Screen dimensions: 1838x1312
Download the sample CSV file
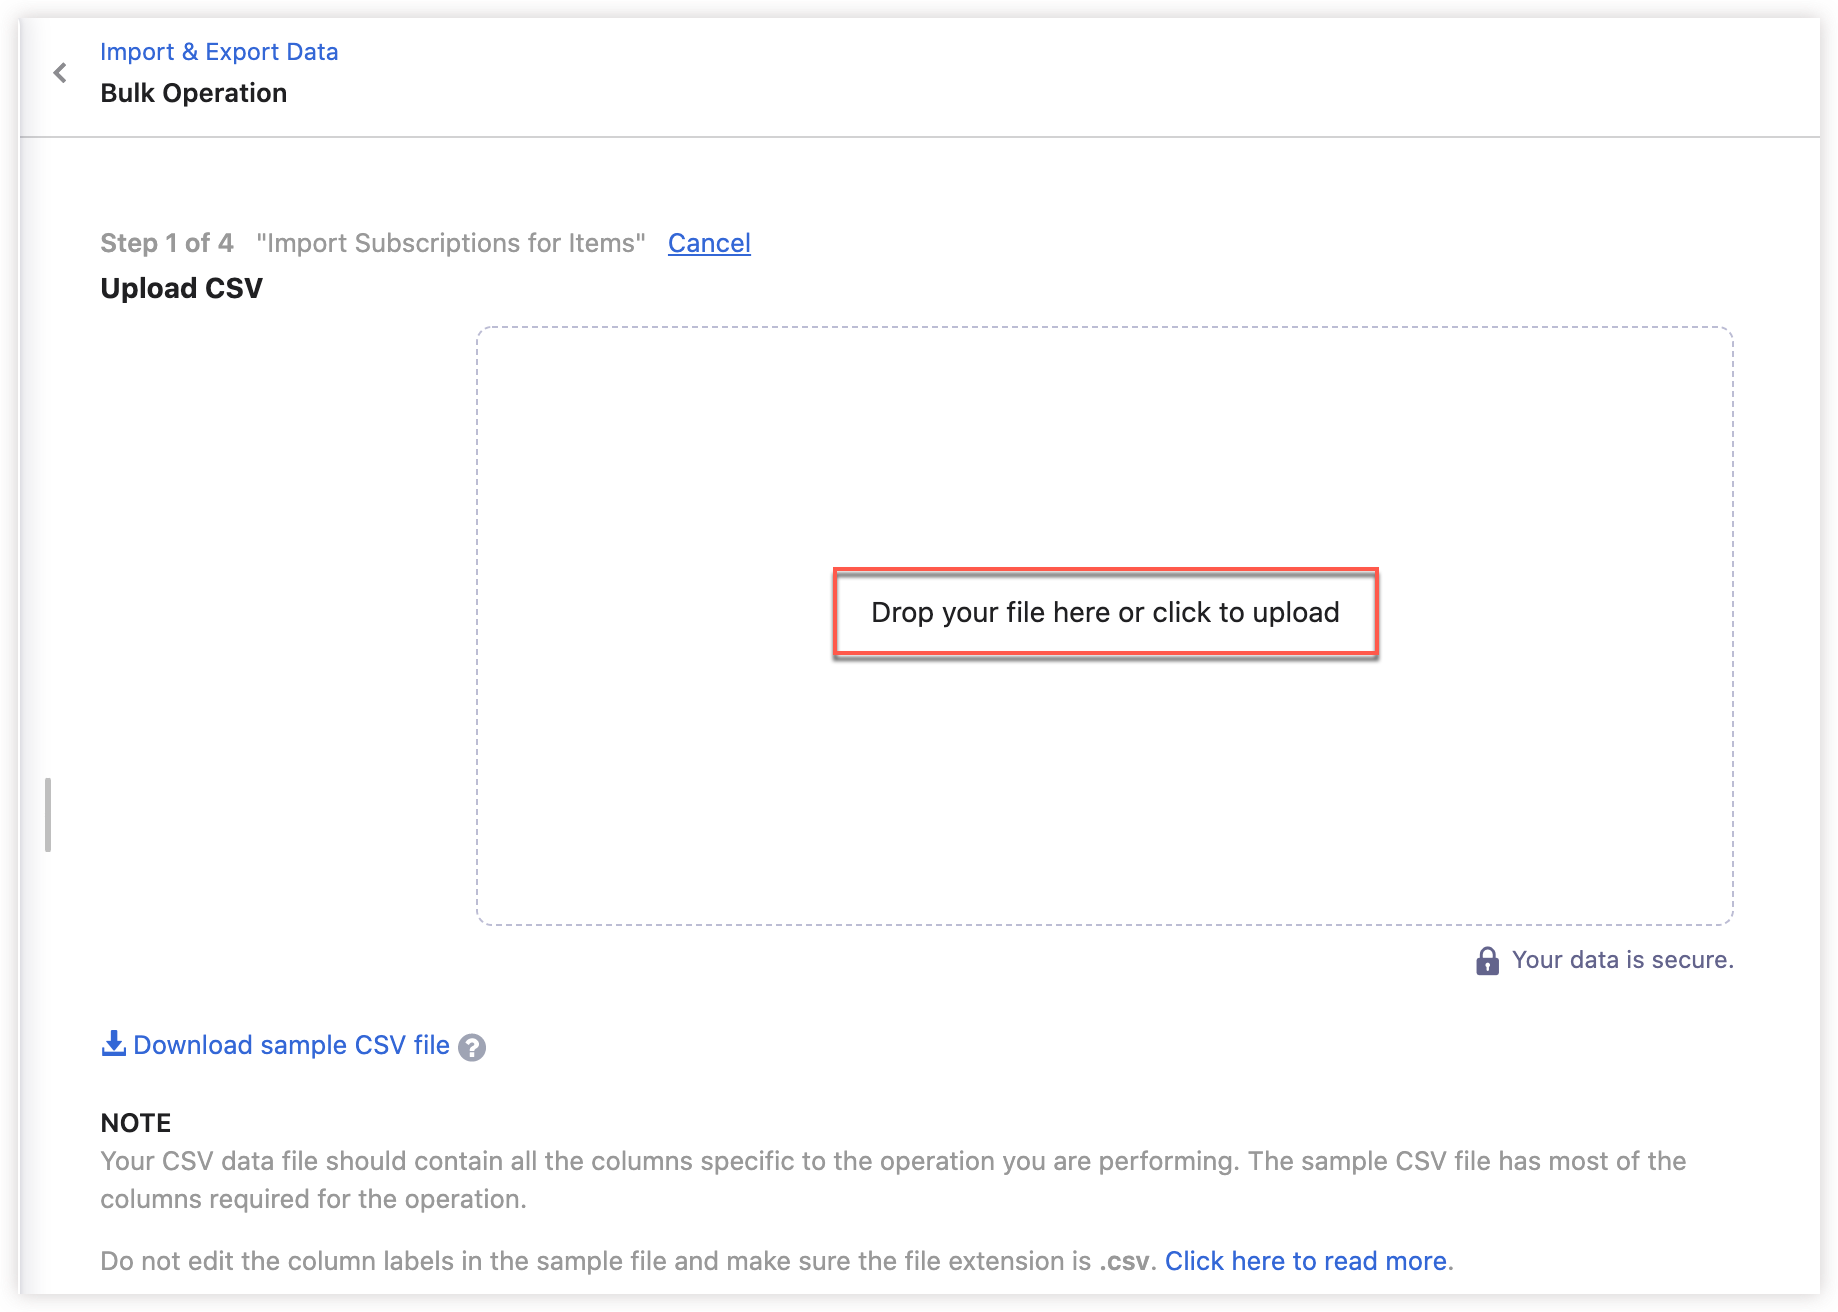(x=291, y=1045)
